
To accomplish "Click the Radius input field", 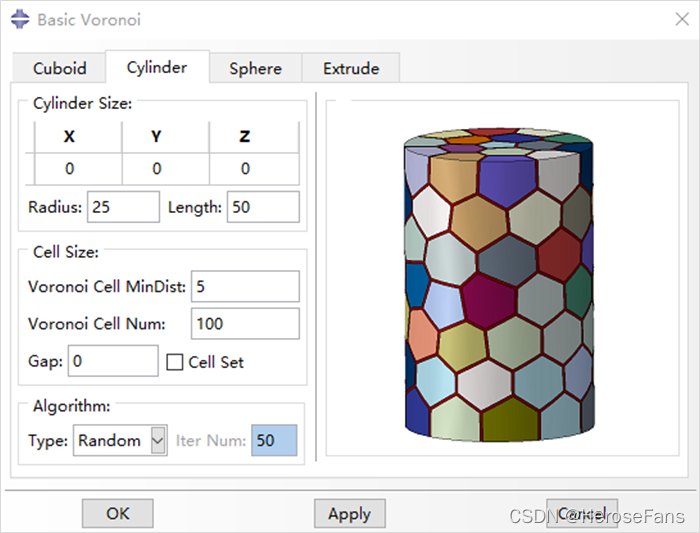I will click(x=123, y=207).
